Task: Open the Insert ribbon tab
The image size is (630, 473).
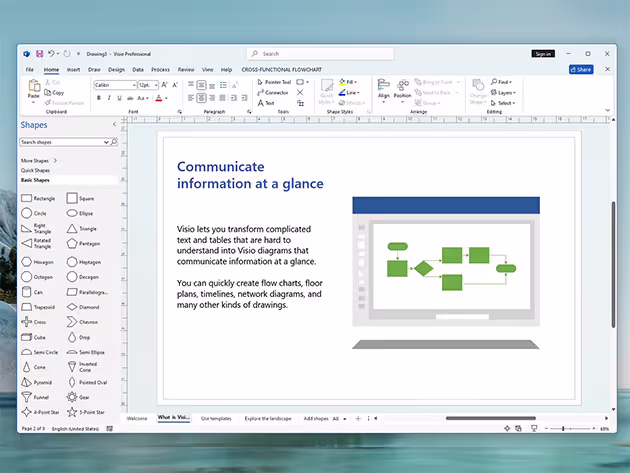Action: 73,69
